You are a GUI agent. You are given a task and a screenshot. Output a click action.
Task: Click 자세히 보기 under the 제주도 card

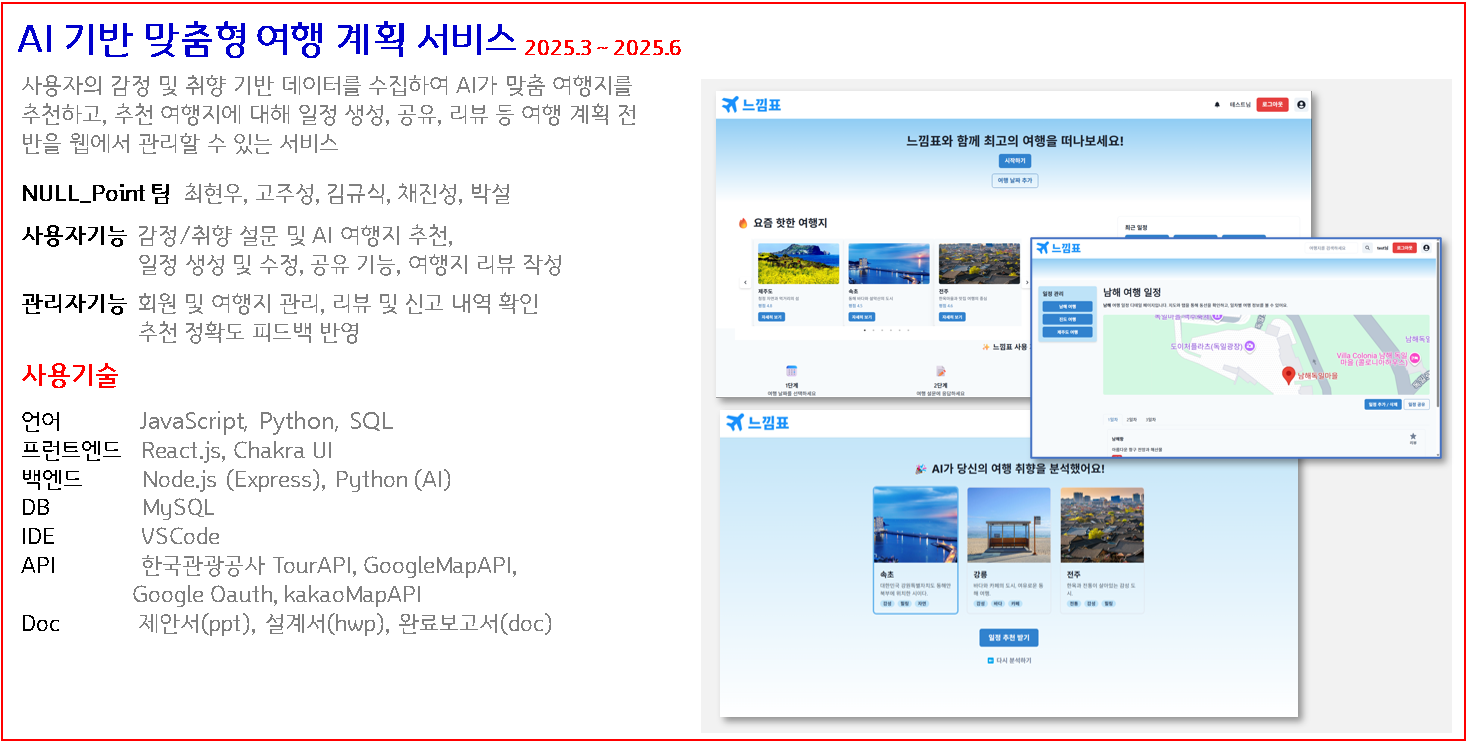tap(772, 317)
